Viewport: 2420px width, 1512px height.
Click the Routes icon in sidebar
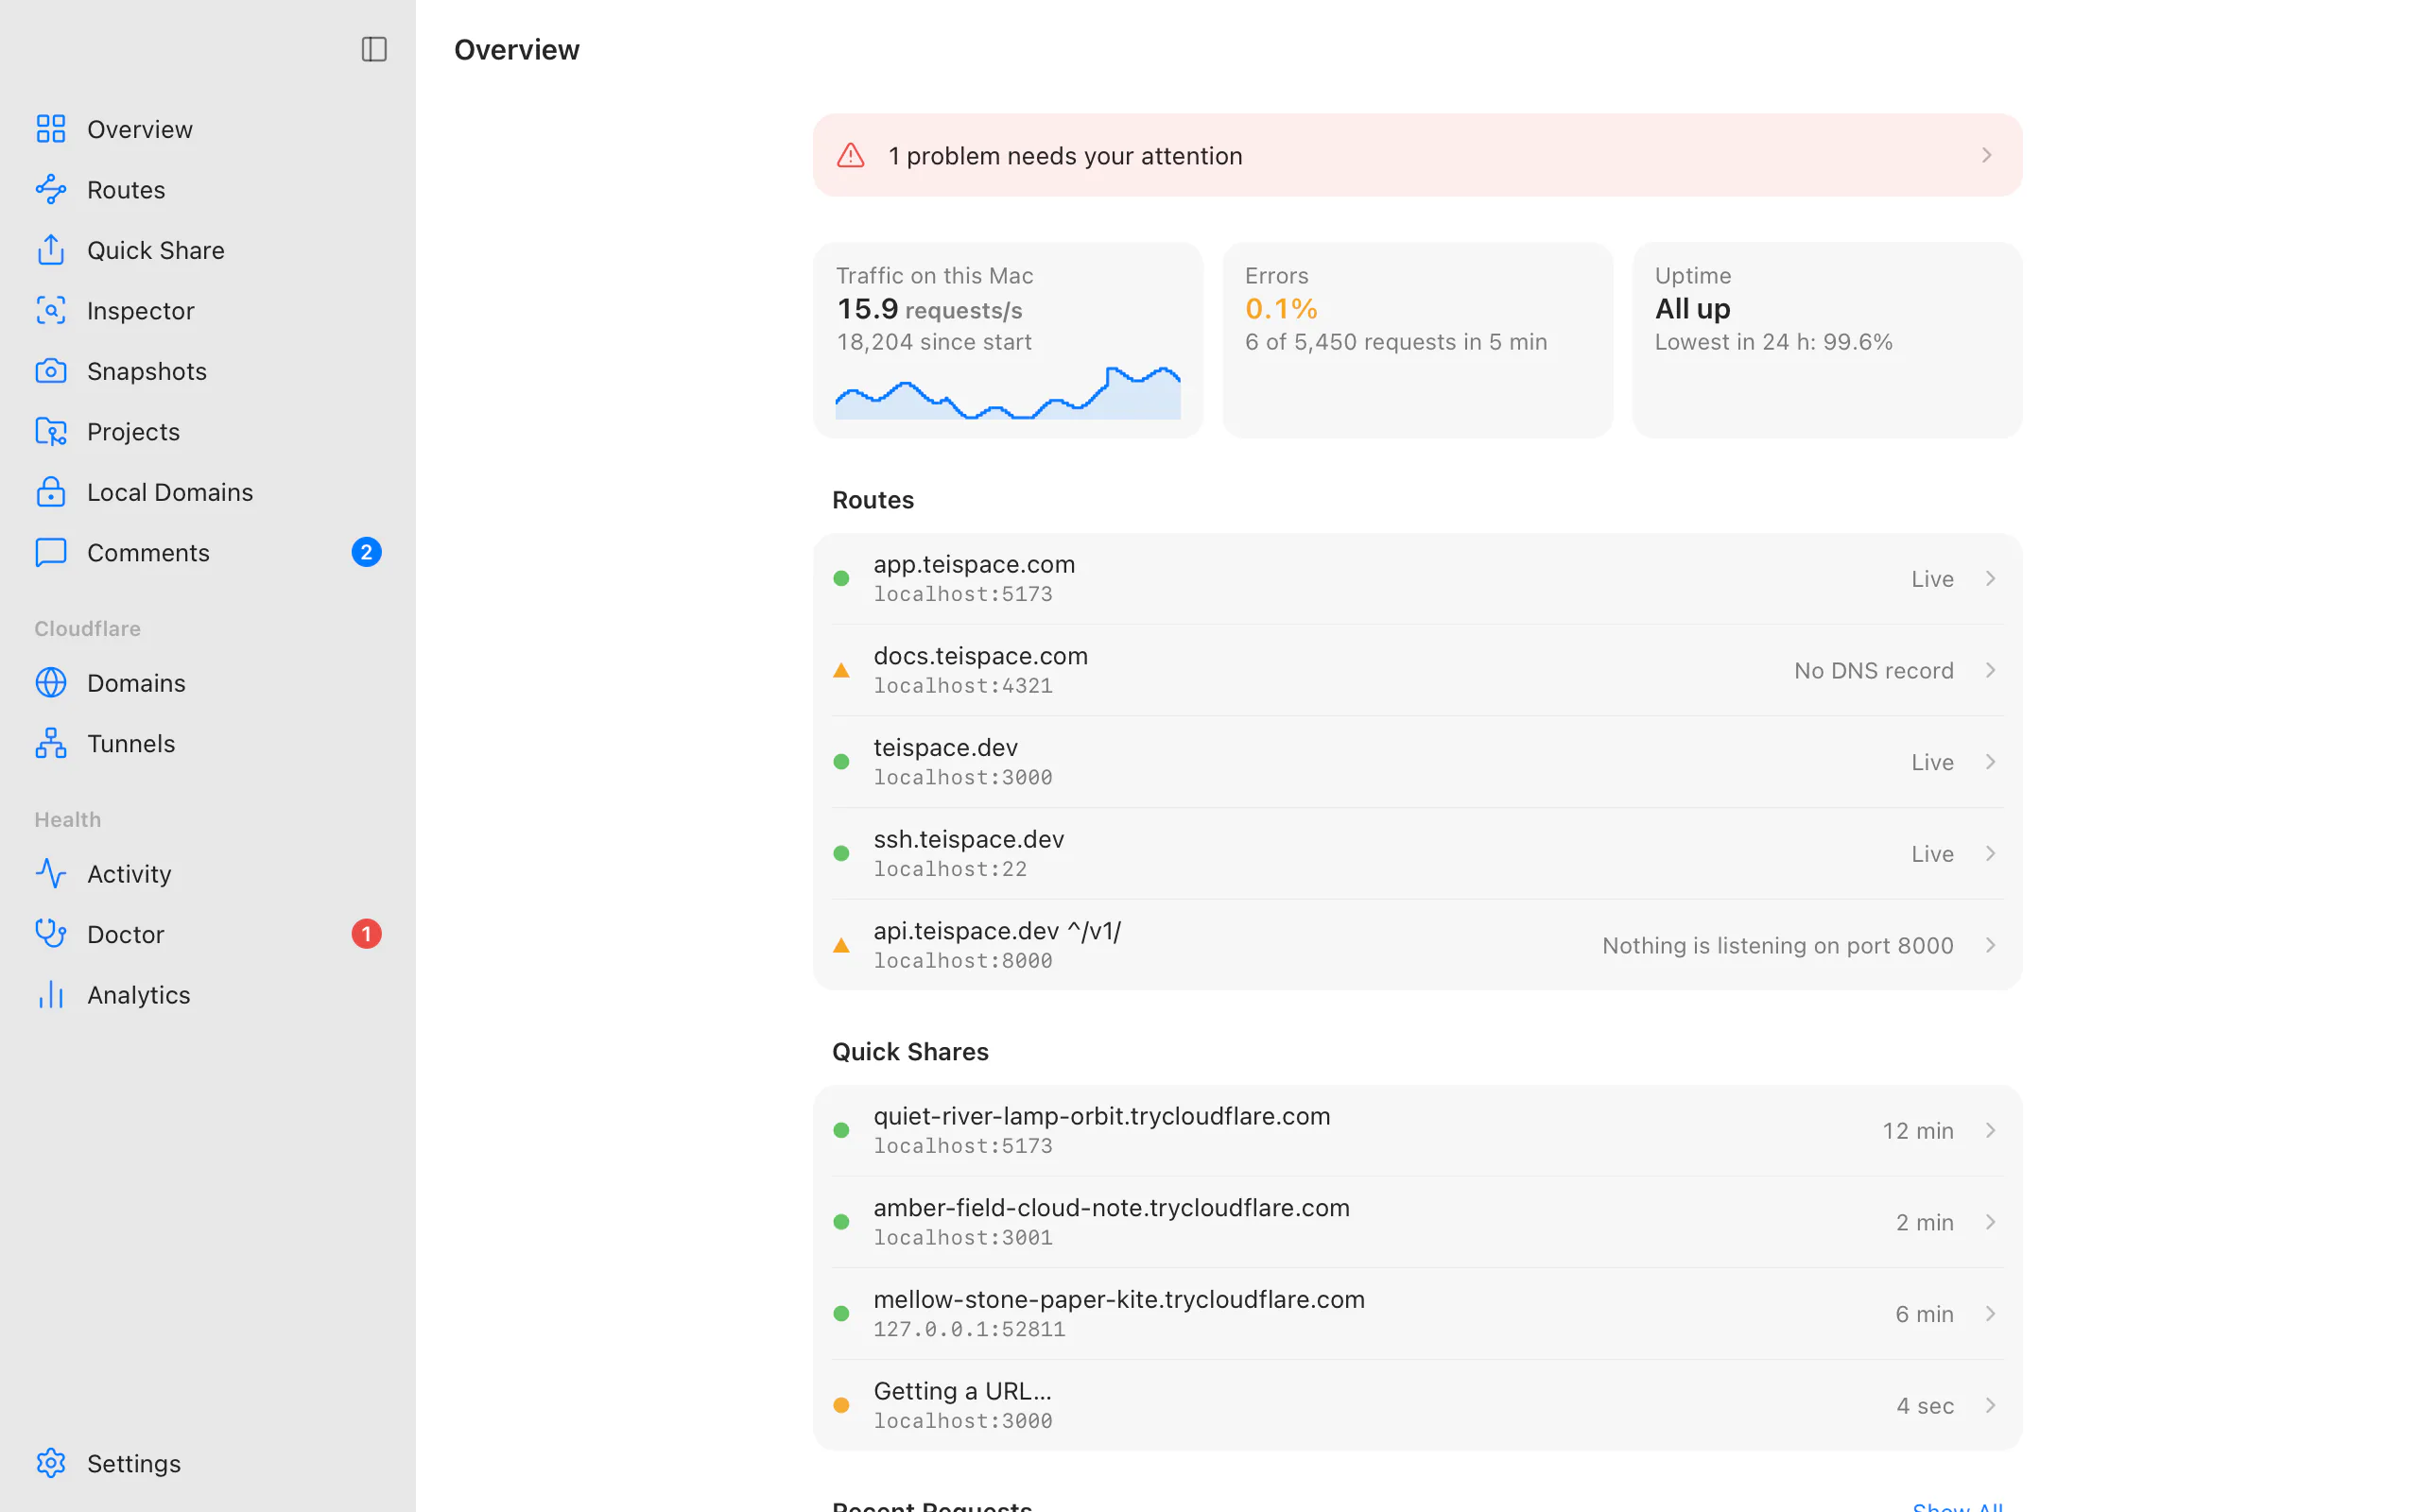pyautogui.click(x=51, y=189)
